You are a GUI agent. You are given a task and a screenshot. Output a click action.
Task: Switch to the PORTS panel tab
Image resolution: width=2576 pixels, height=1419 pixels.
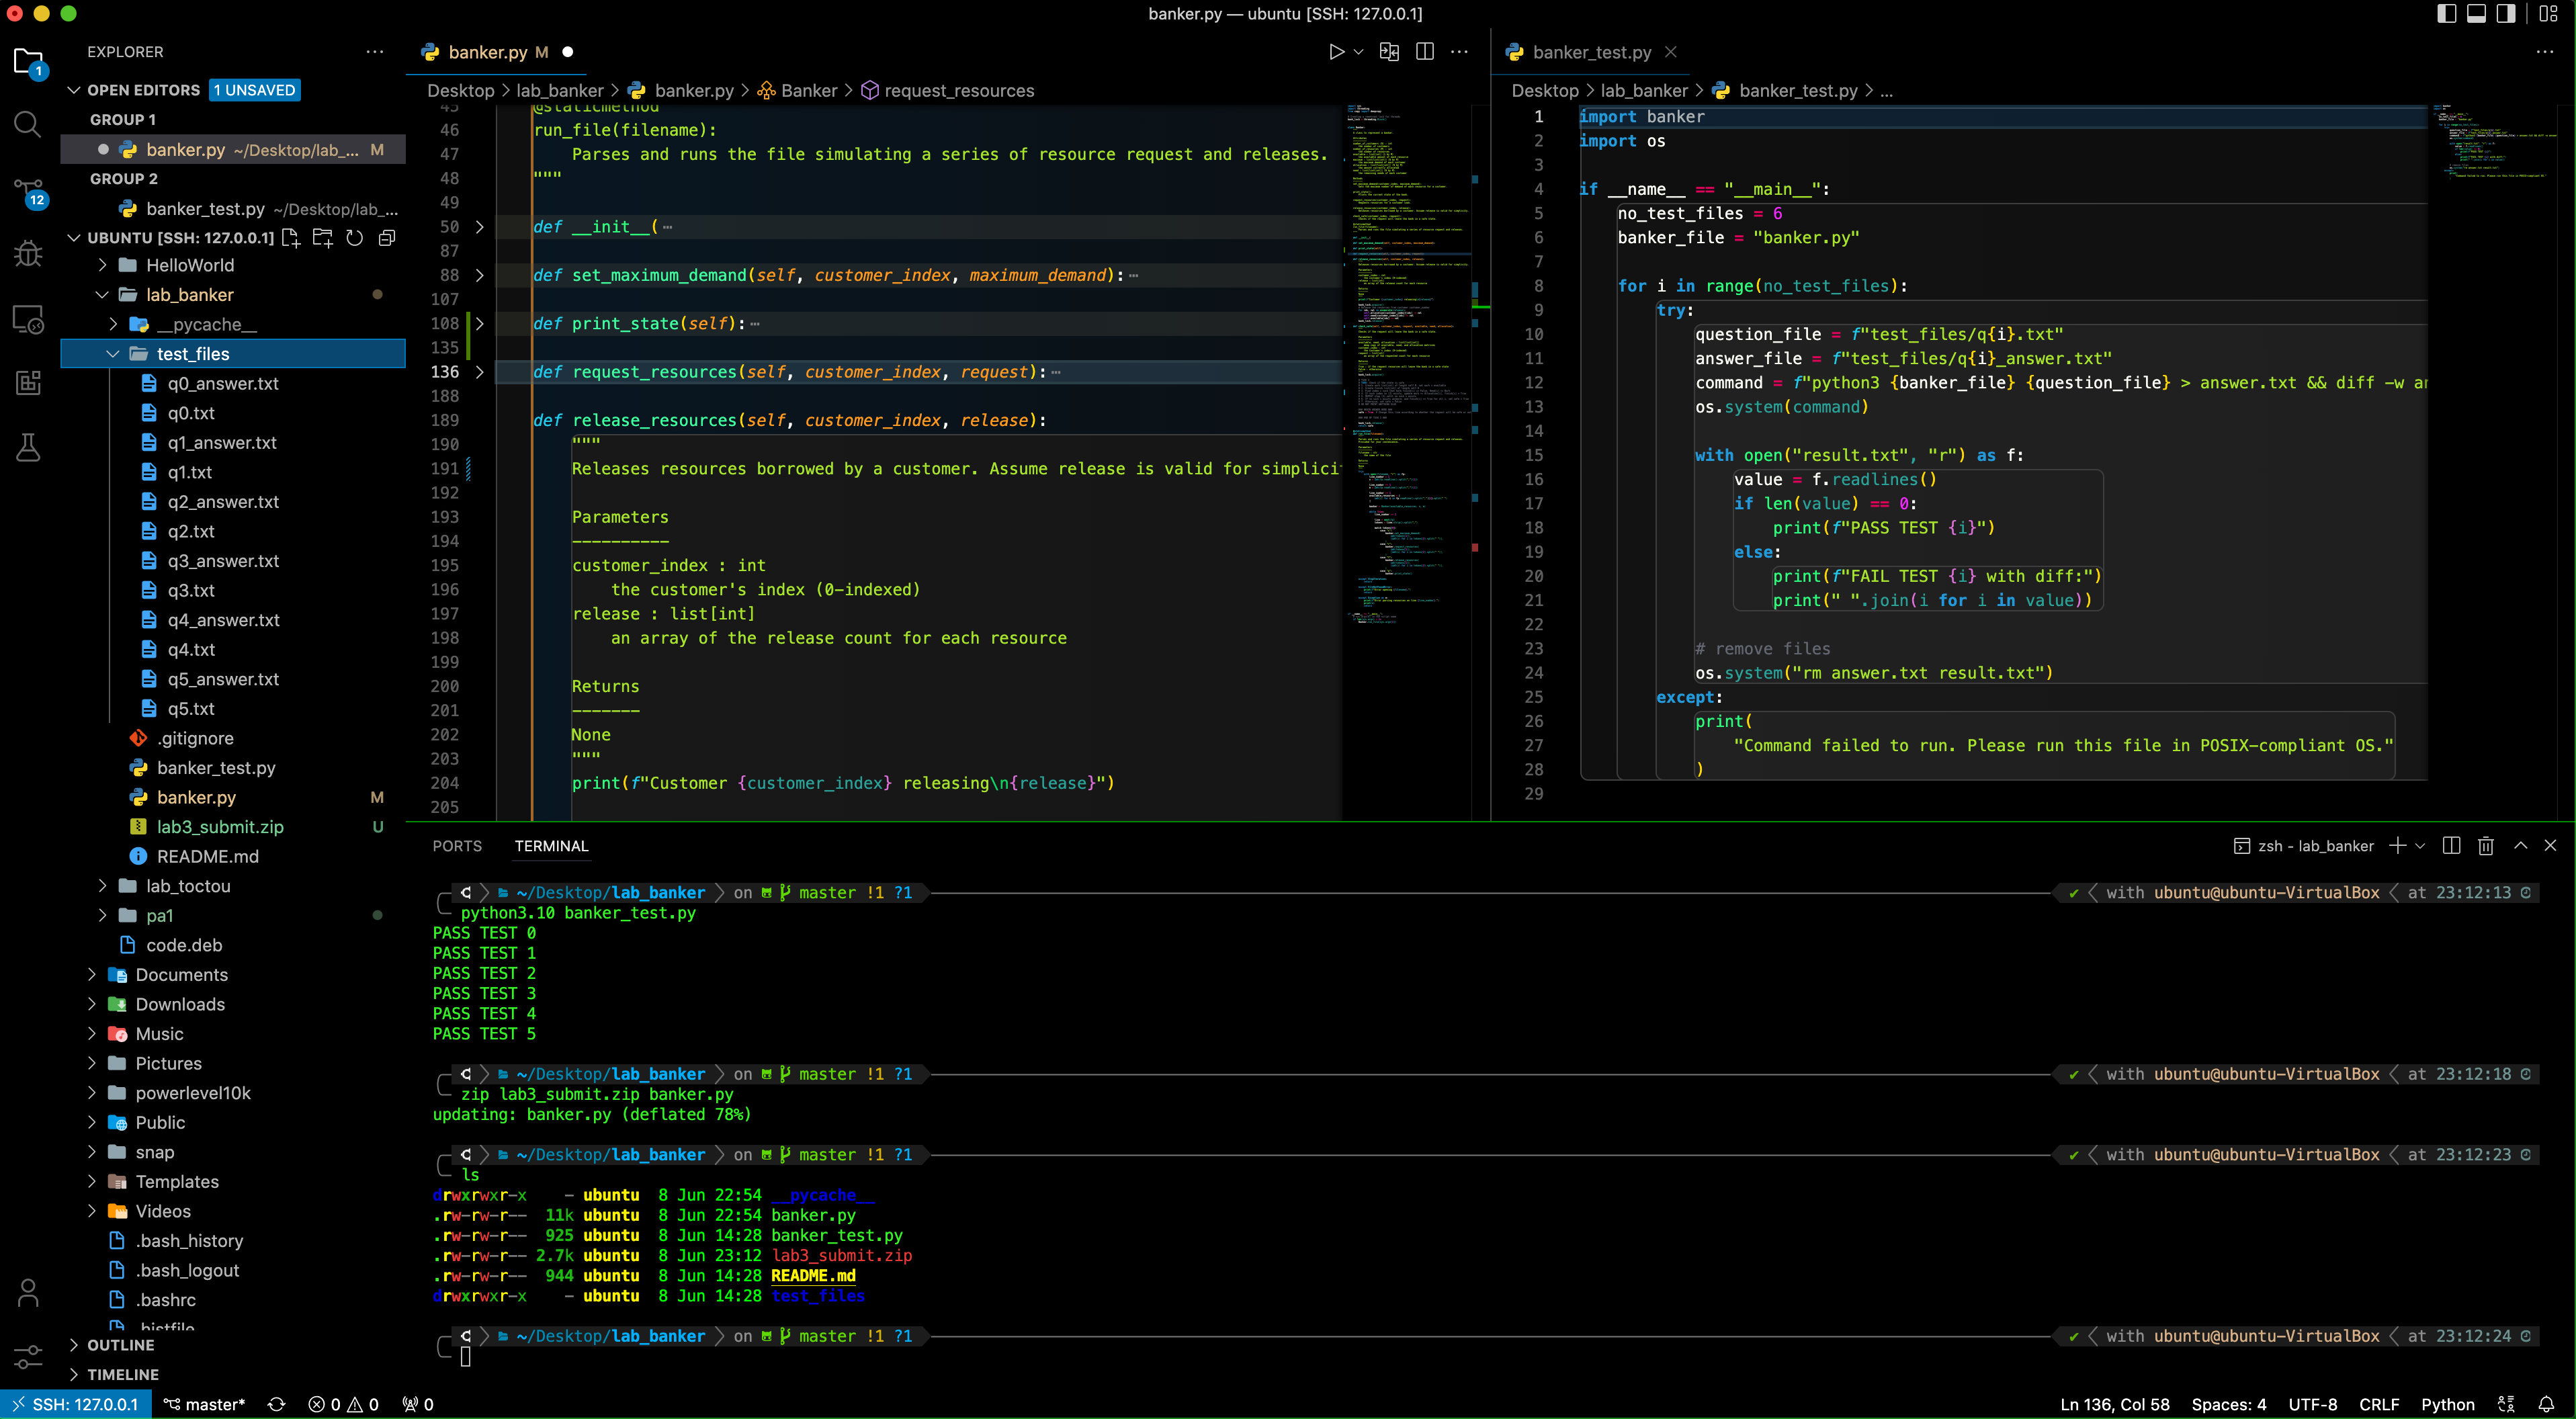[x=457, y=846]
